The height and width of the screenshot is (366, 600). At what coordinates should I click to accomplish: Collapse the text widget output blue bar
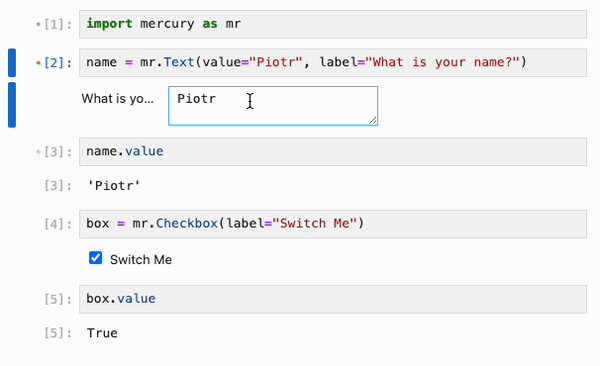tap(12, 105)
